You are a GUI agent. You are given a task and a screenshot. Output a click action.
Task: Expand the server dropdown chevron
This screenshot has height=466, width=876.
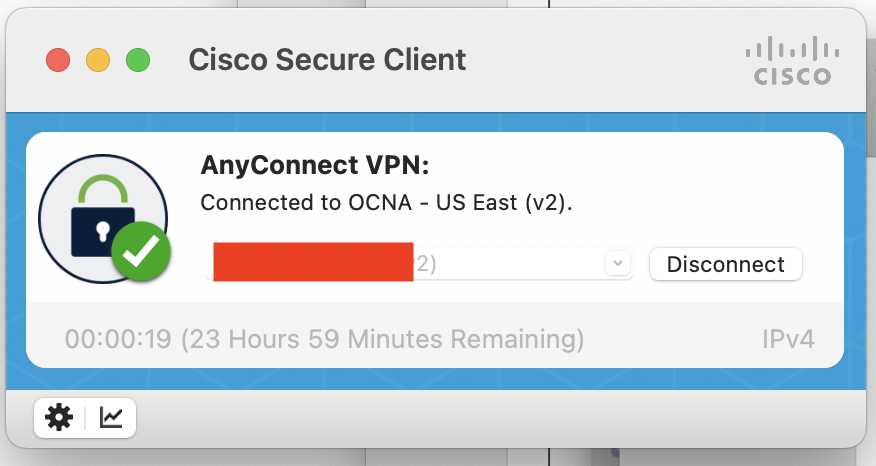tap(618, 263)
